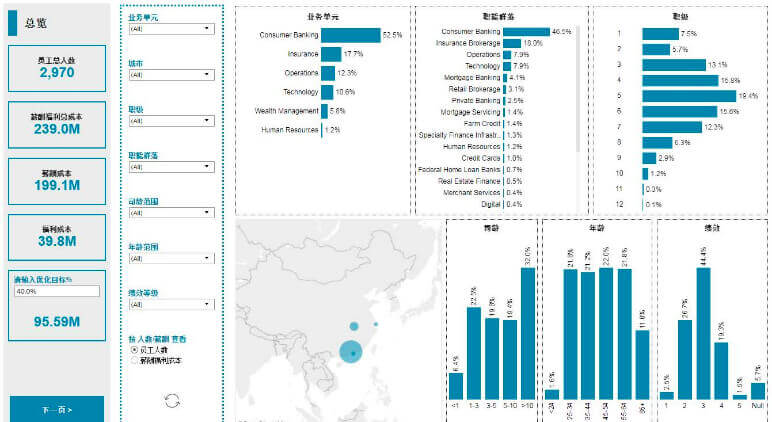772x422 pixels.
Task: Open the 司龄范围 filter dropdown
Action: [x=171, y=213]
